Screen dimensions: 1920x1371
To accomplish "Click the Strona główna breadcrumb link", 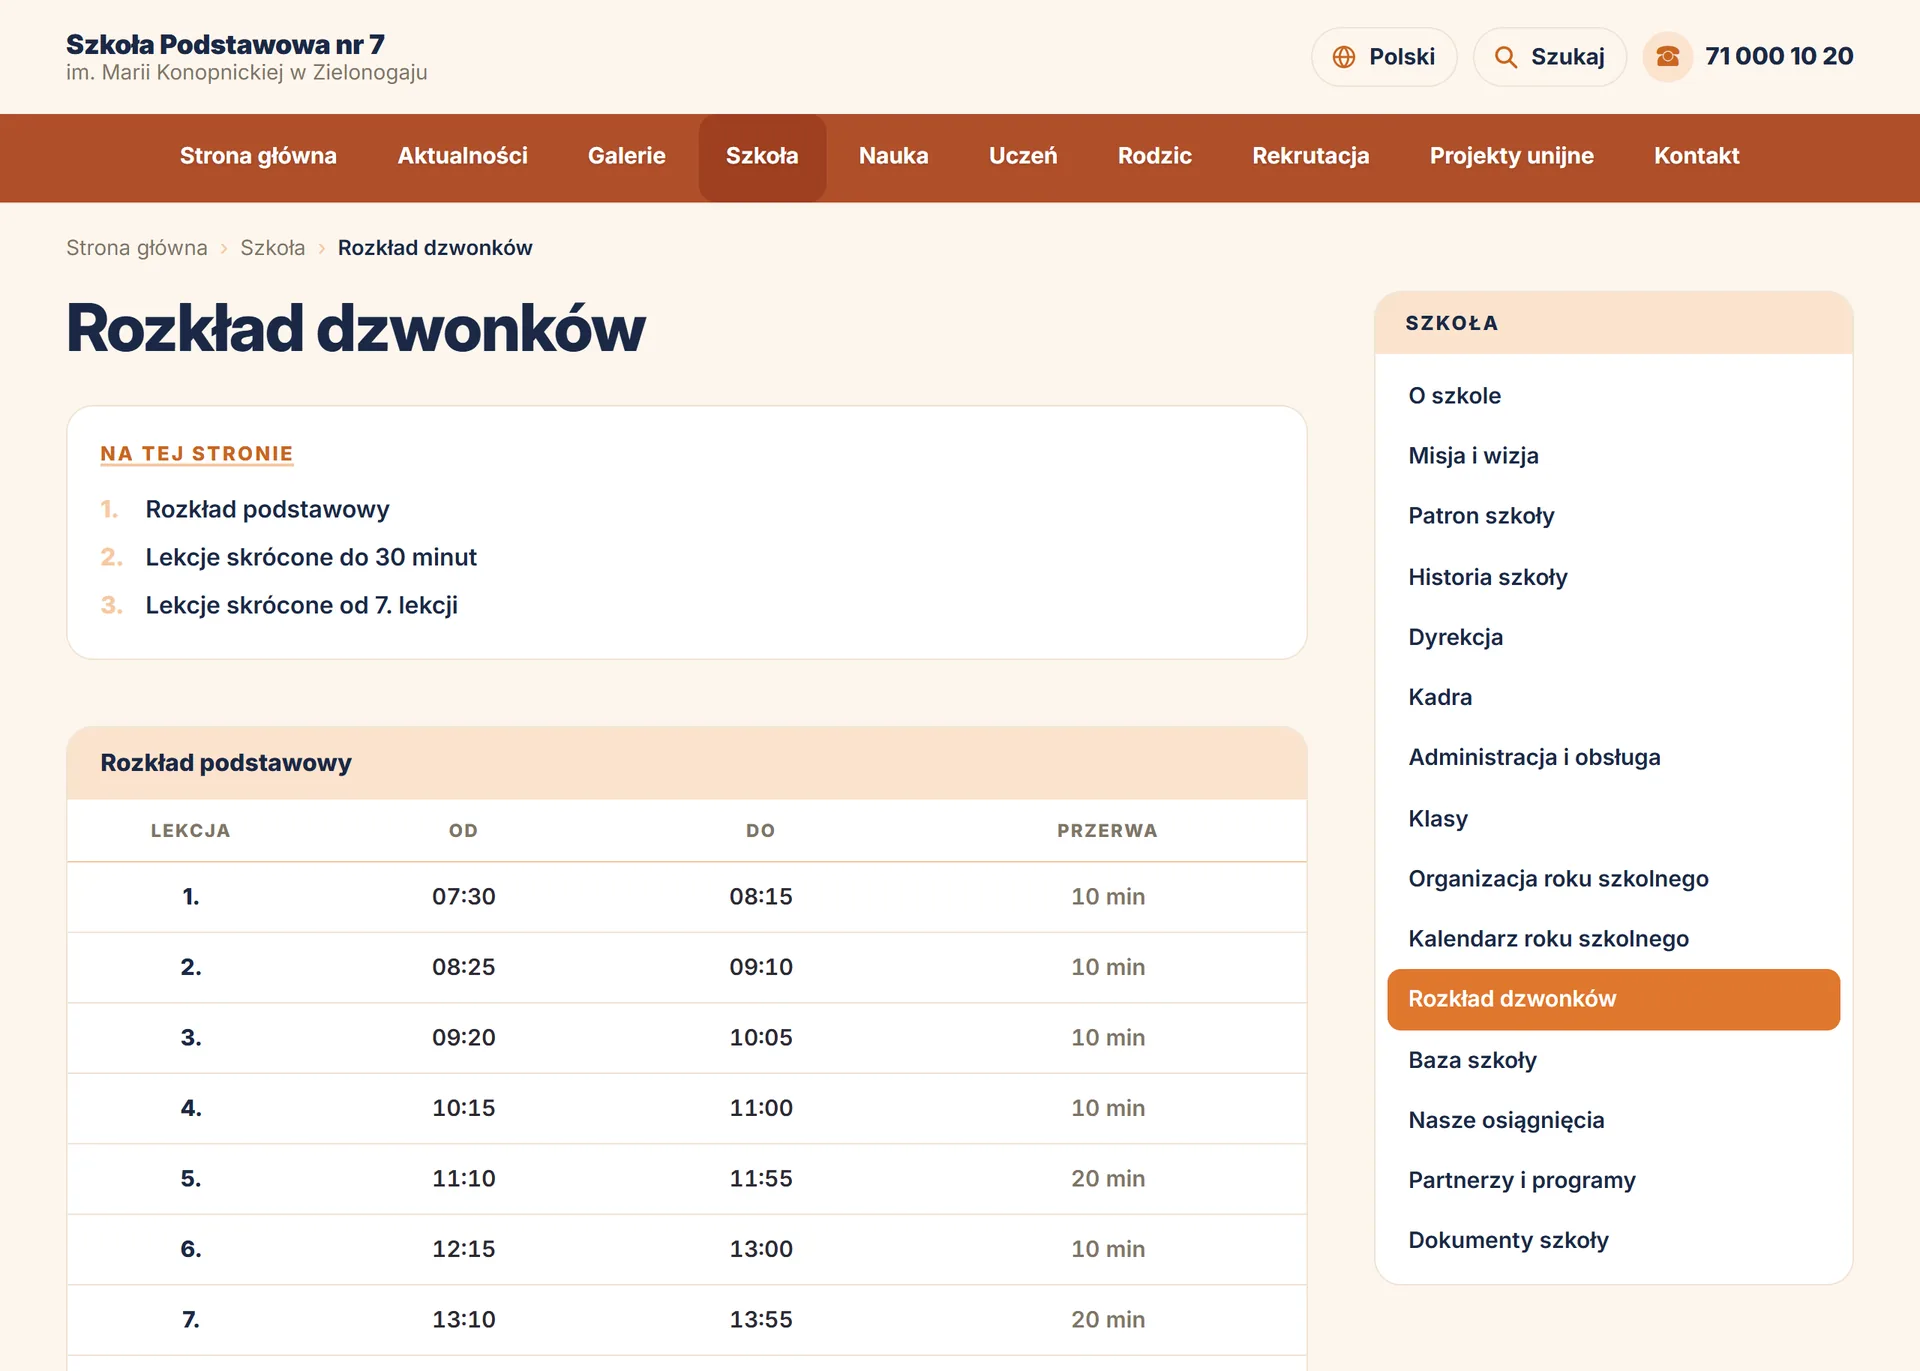I will point(137,248).
